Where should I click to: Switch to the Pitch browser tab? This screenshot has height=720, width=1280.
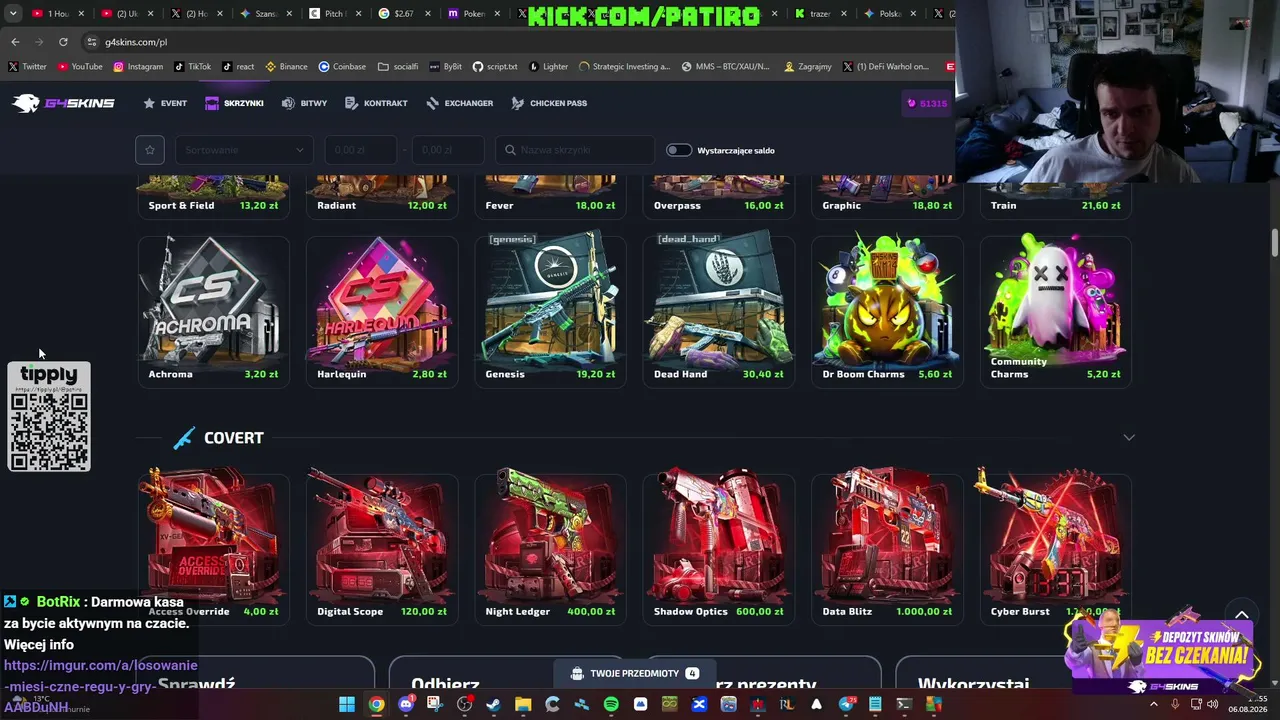pyautogui.click(x=334, y=14)
